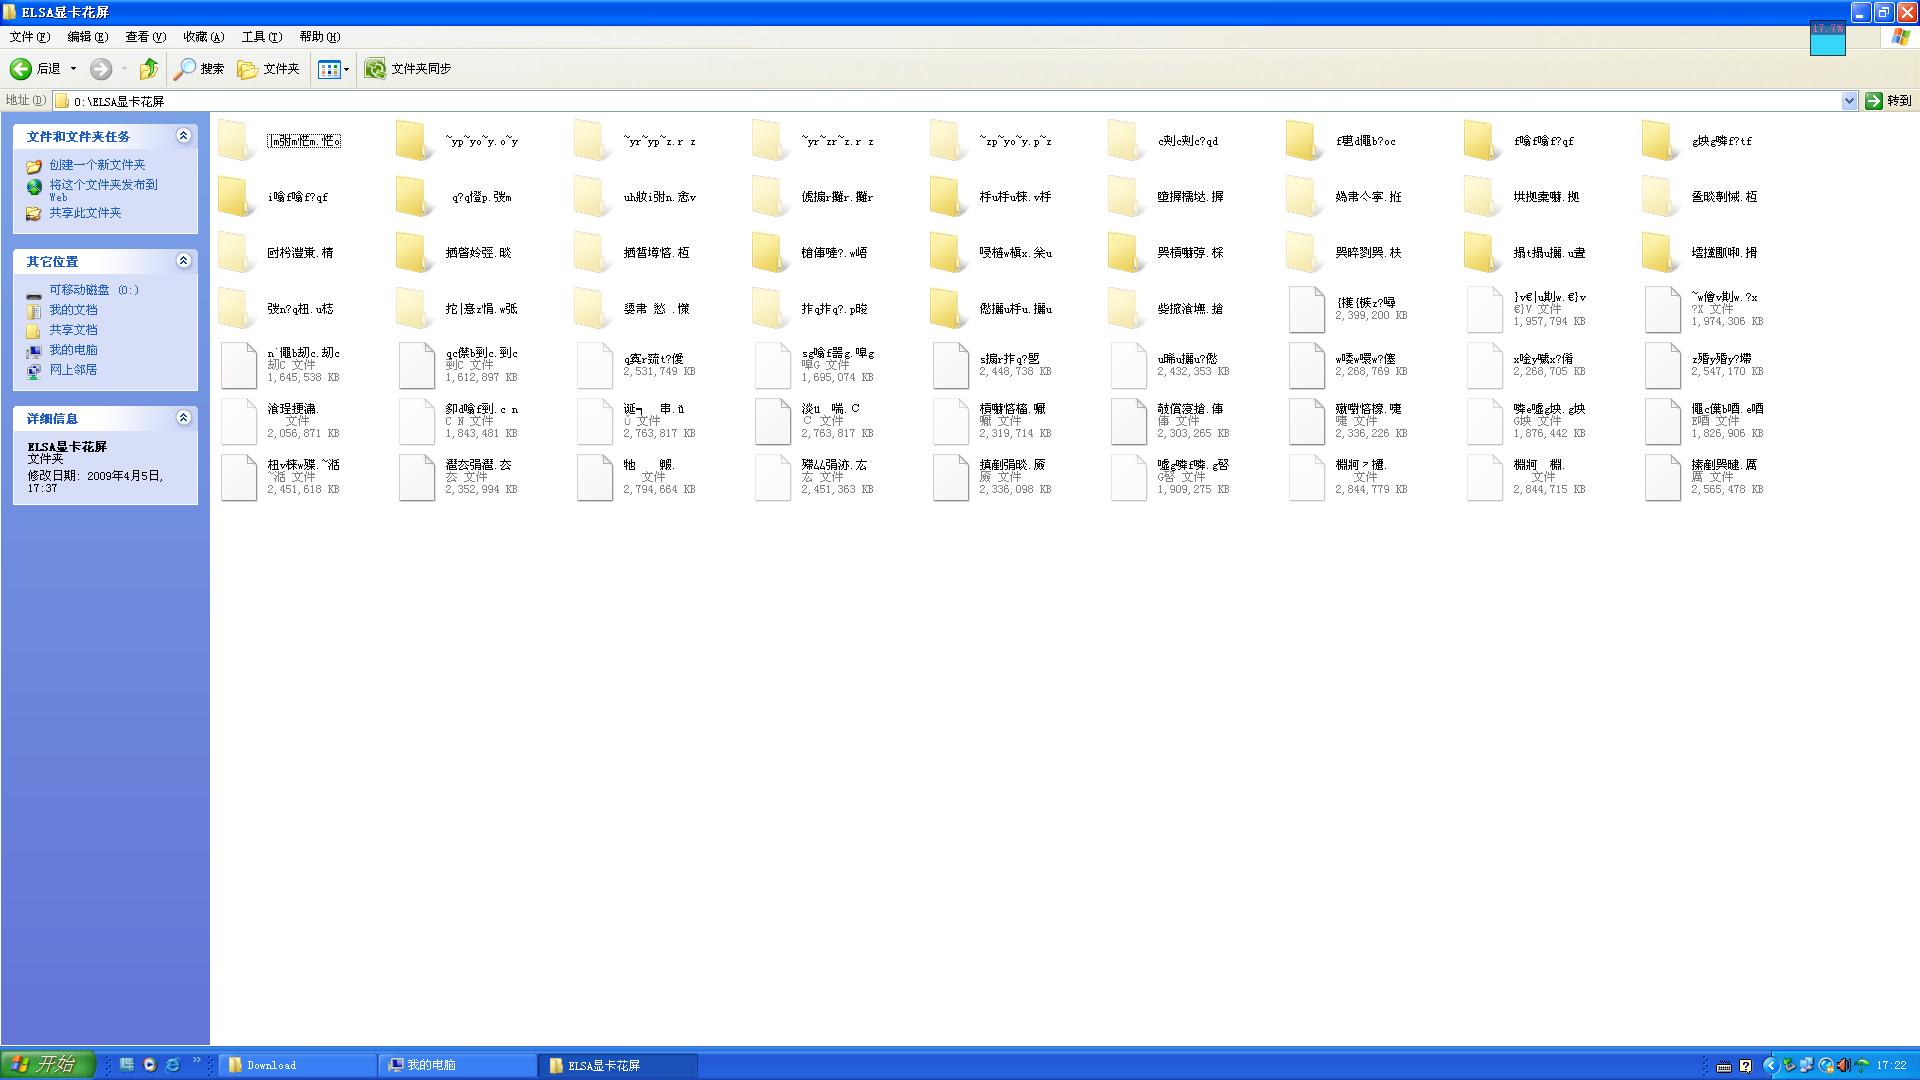Image resolution: width=1920 pixels, height=1080 pixels.
Task: Click the Windows Start button
Action: click(x=48, y=1065)
